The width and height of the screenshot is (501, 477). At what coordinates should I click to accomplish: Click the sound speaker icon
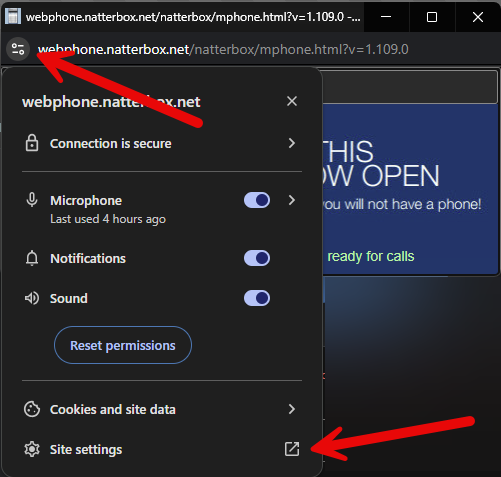32,298
